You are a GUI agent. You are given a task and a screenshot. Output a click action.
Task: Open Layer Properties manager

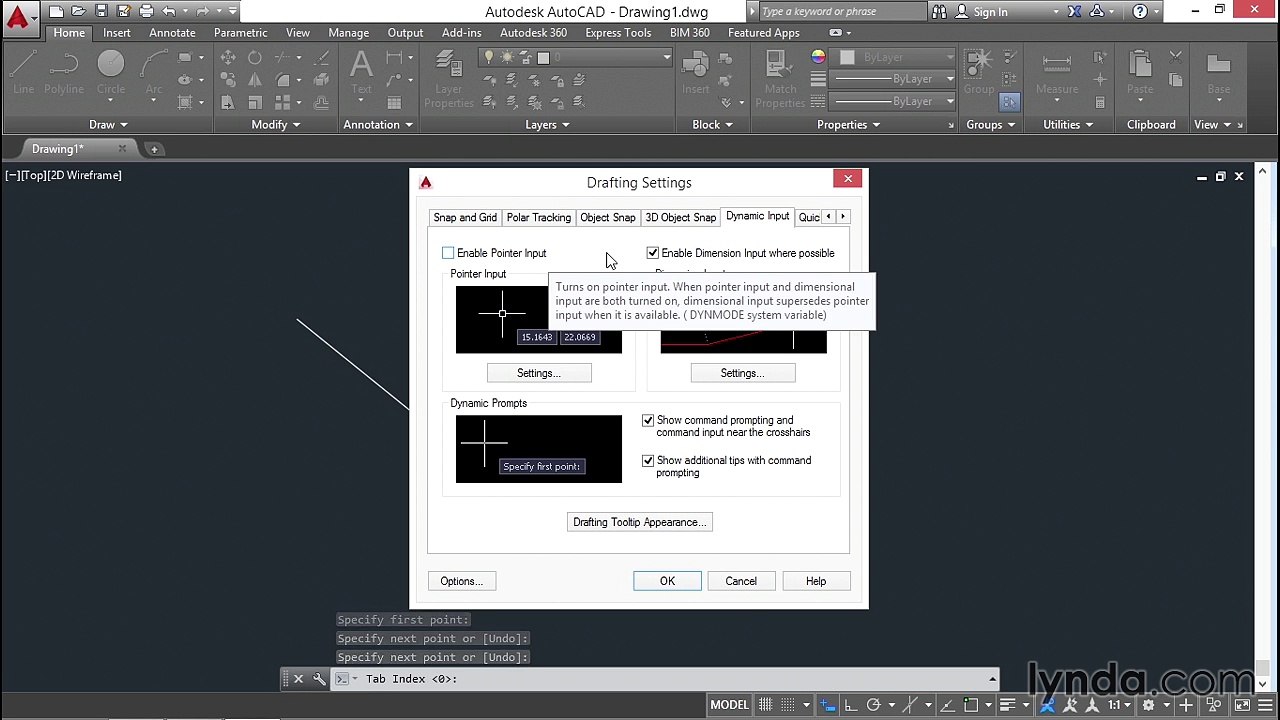[x=448, y=78]
